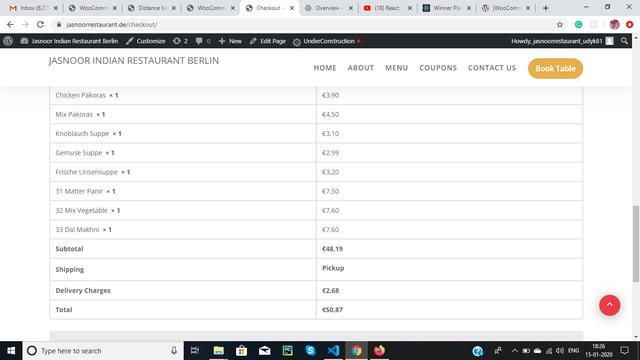640x360 pixels.
Task: Click the Pickup shipping value
Action: (x=333, y=268)
